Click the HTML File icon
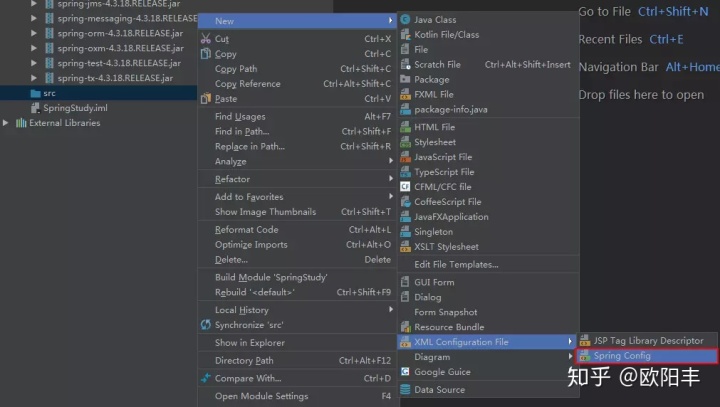The height and width of the screenshot is (407, 720). [405, 127]
